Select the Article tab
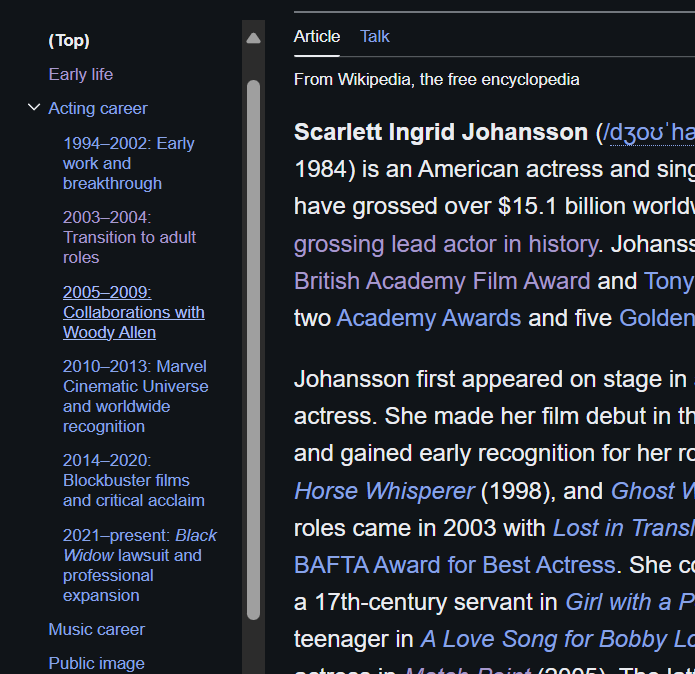 click(x=317, y=36)
